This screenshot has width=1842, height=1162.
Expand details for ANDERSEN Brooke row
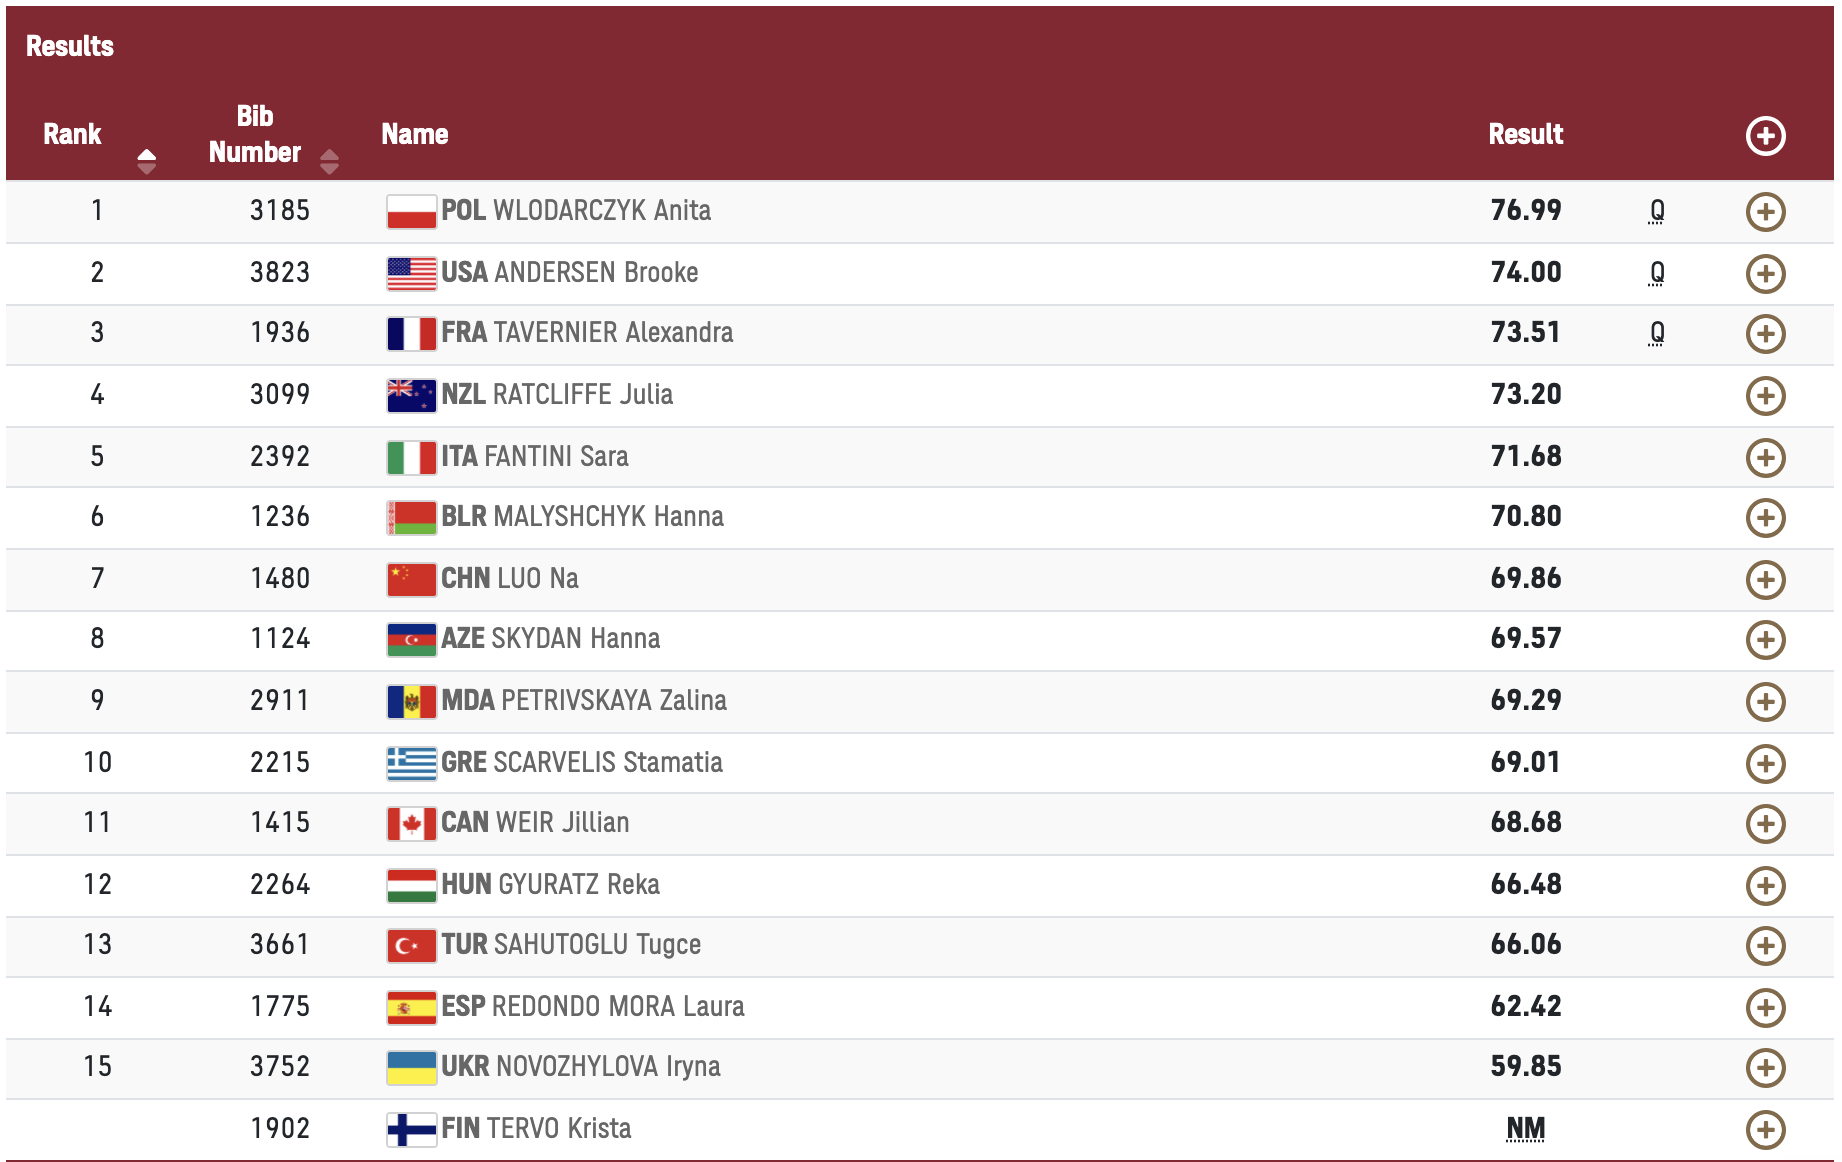tap(1765, 274)
